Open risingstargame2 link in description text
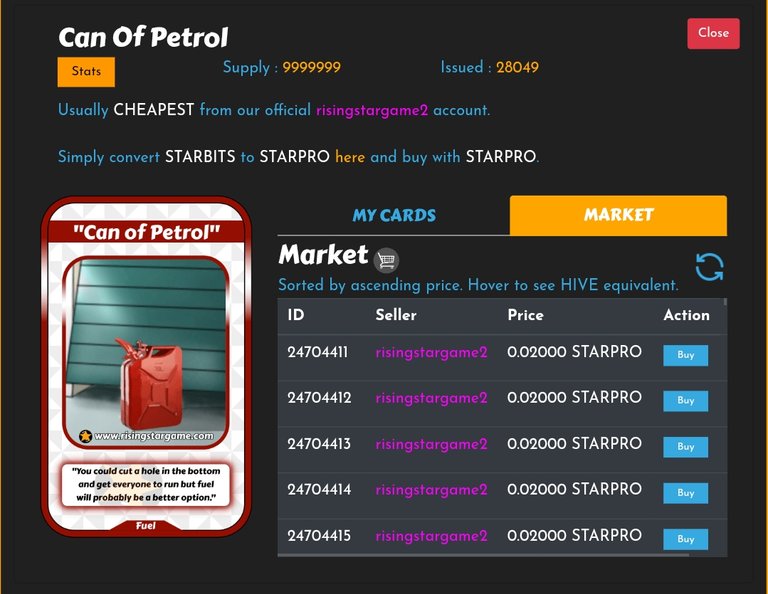Viewport: 768px width, 594px height. (372, 110)
